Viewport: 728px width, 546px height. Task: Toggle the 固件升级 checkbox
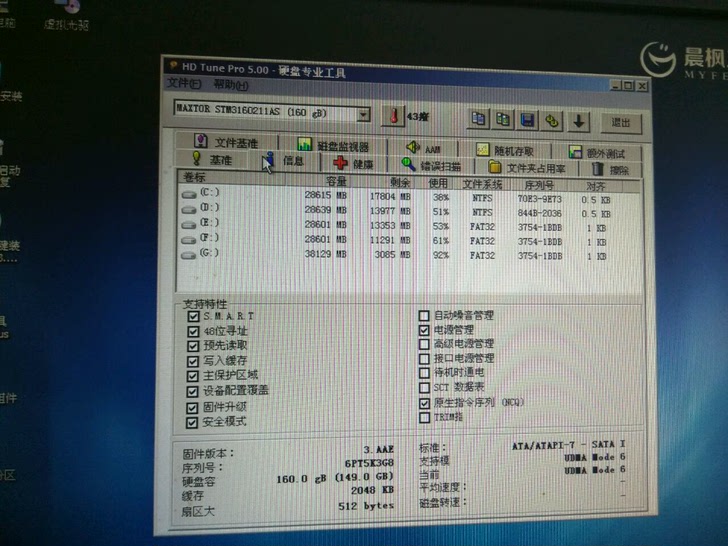point(192,408)
